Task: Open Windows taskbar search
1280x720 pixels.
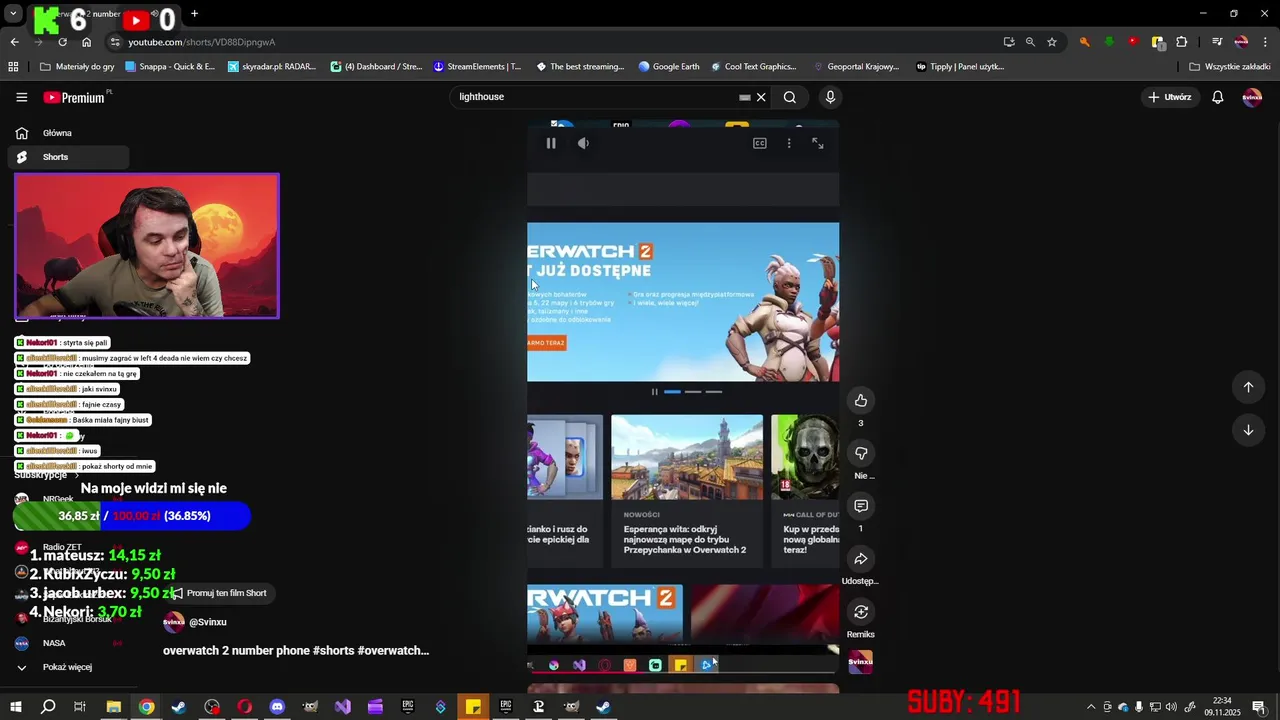Action: pyautogui.click(x=48, y=707)
